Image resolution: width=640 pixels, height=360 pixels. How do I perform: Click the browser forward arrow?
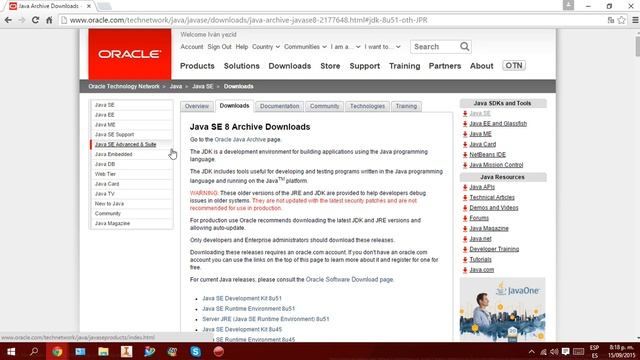coord(22,20)
